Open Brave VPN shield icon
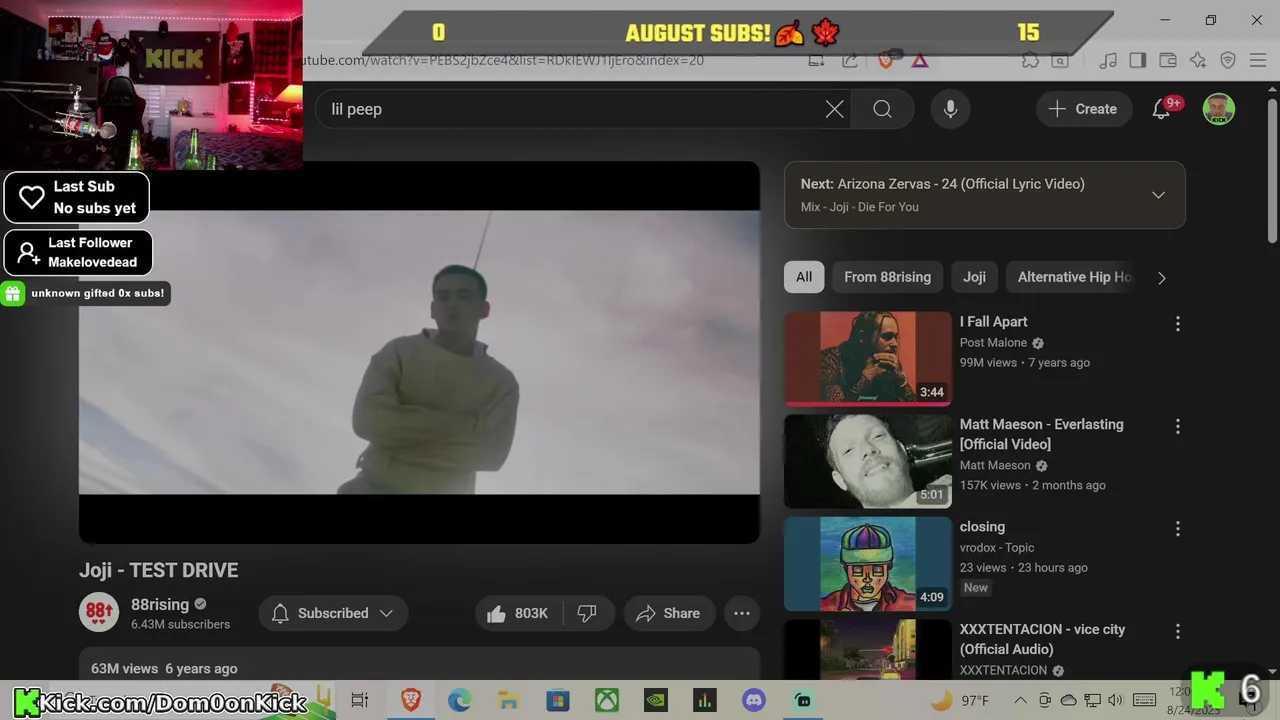The image size is (1280, 720). [1228, 60]
